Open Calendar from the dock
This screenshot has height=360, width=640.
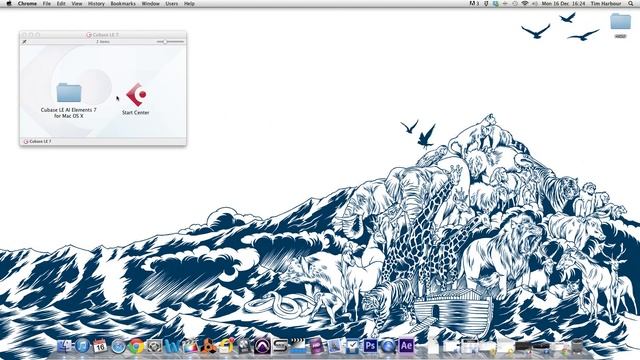click(100, 346)
